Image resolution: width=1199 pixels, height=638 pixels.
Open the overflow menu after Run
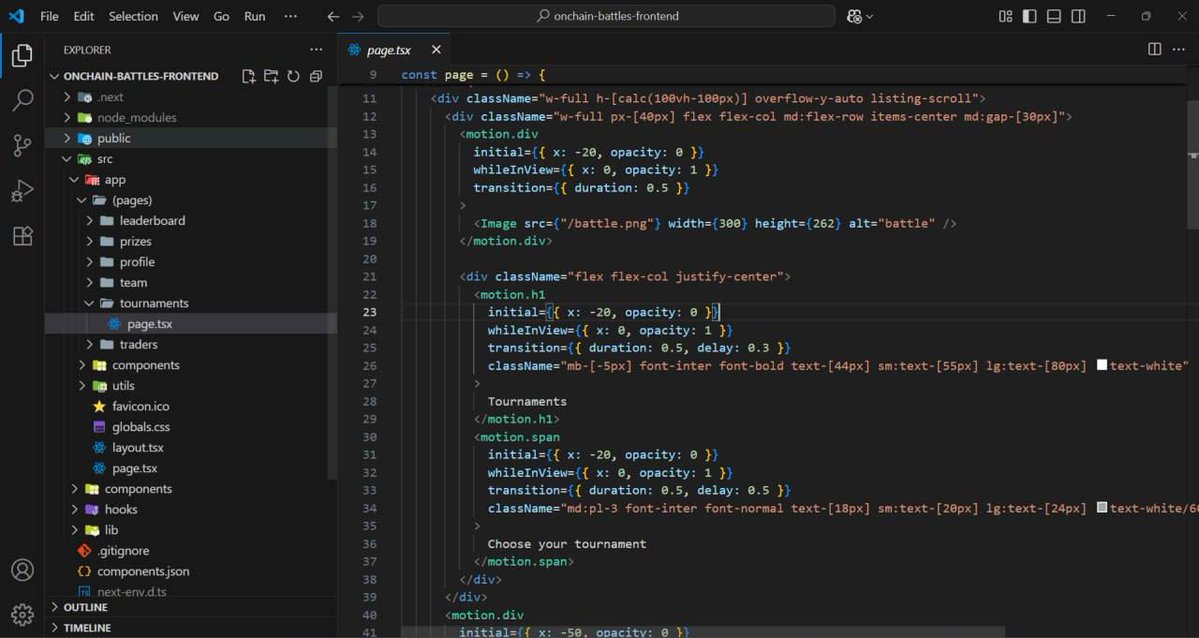pos(291,16)
